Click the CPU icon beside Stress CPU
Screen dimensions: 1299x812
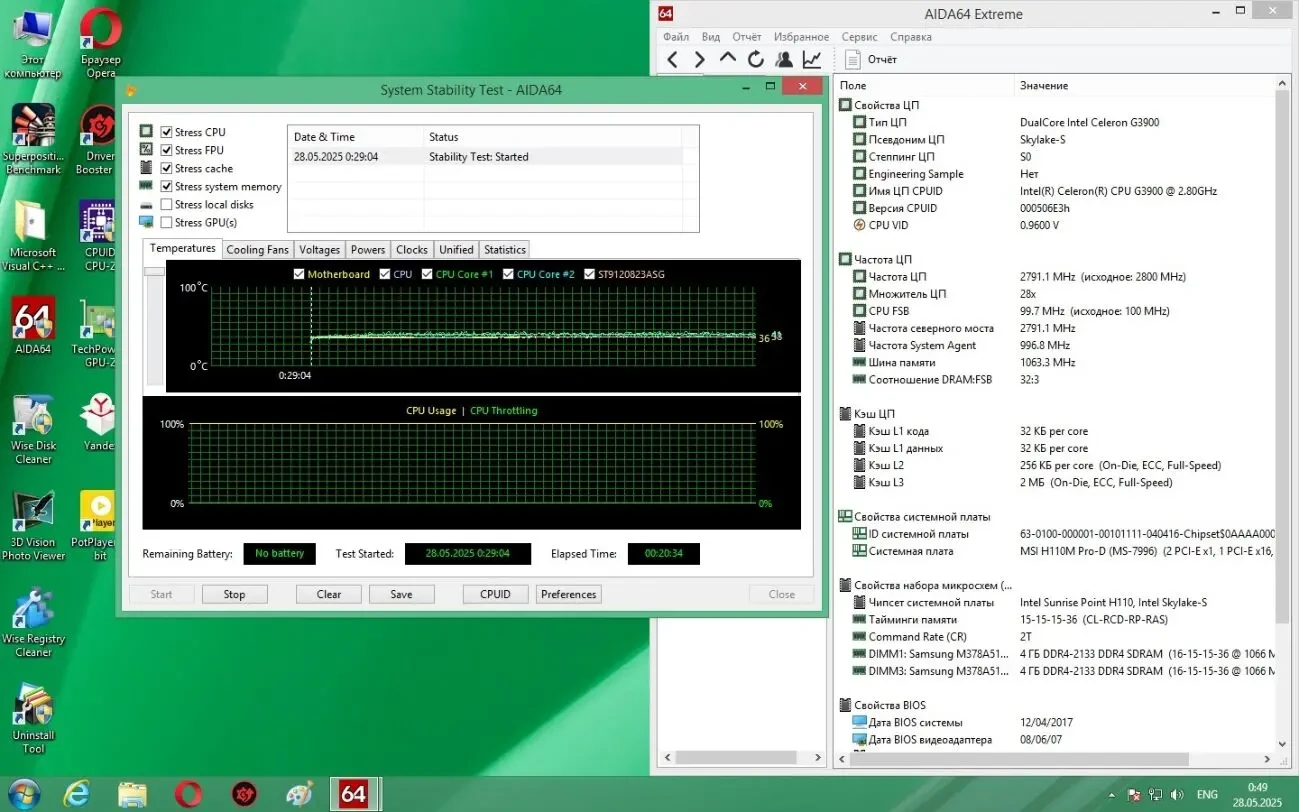[x=147, y=131]
